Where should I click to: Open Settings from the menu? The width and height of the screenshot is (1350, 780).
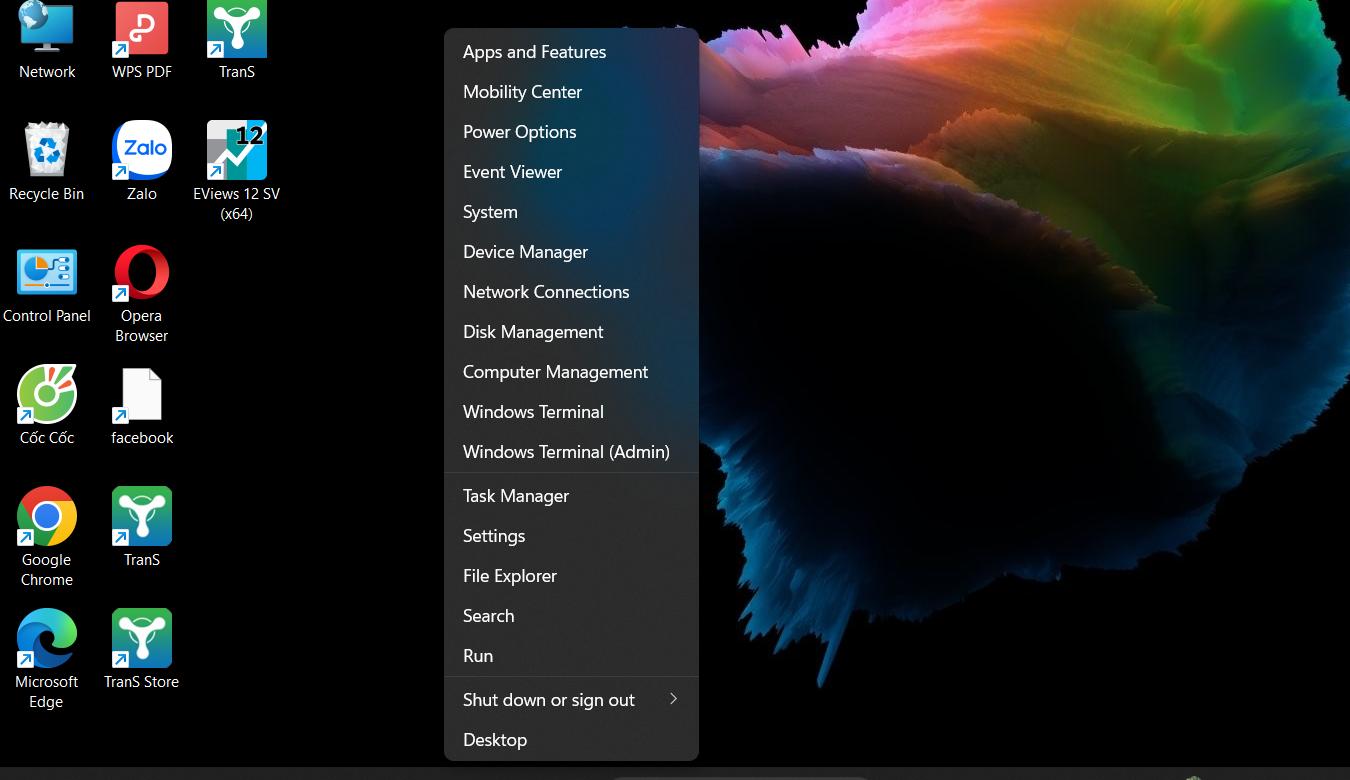coord(571,536)
